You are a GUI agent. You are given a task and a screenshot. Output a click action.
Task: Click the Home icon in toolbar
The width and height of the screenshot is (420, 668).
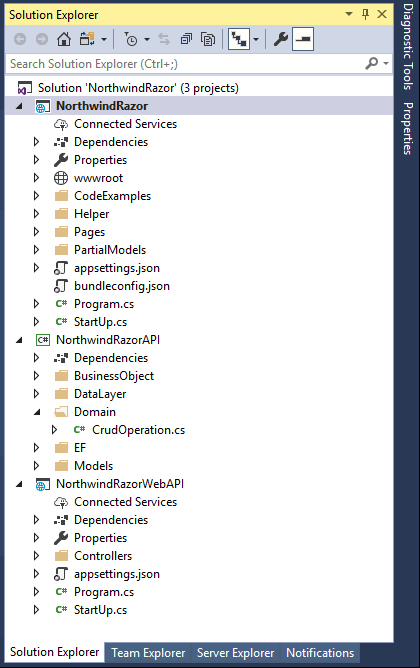(x=64, y=40)
